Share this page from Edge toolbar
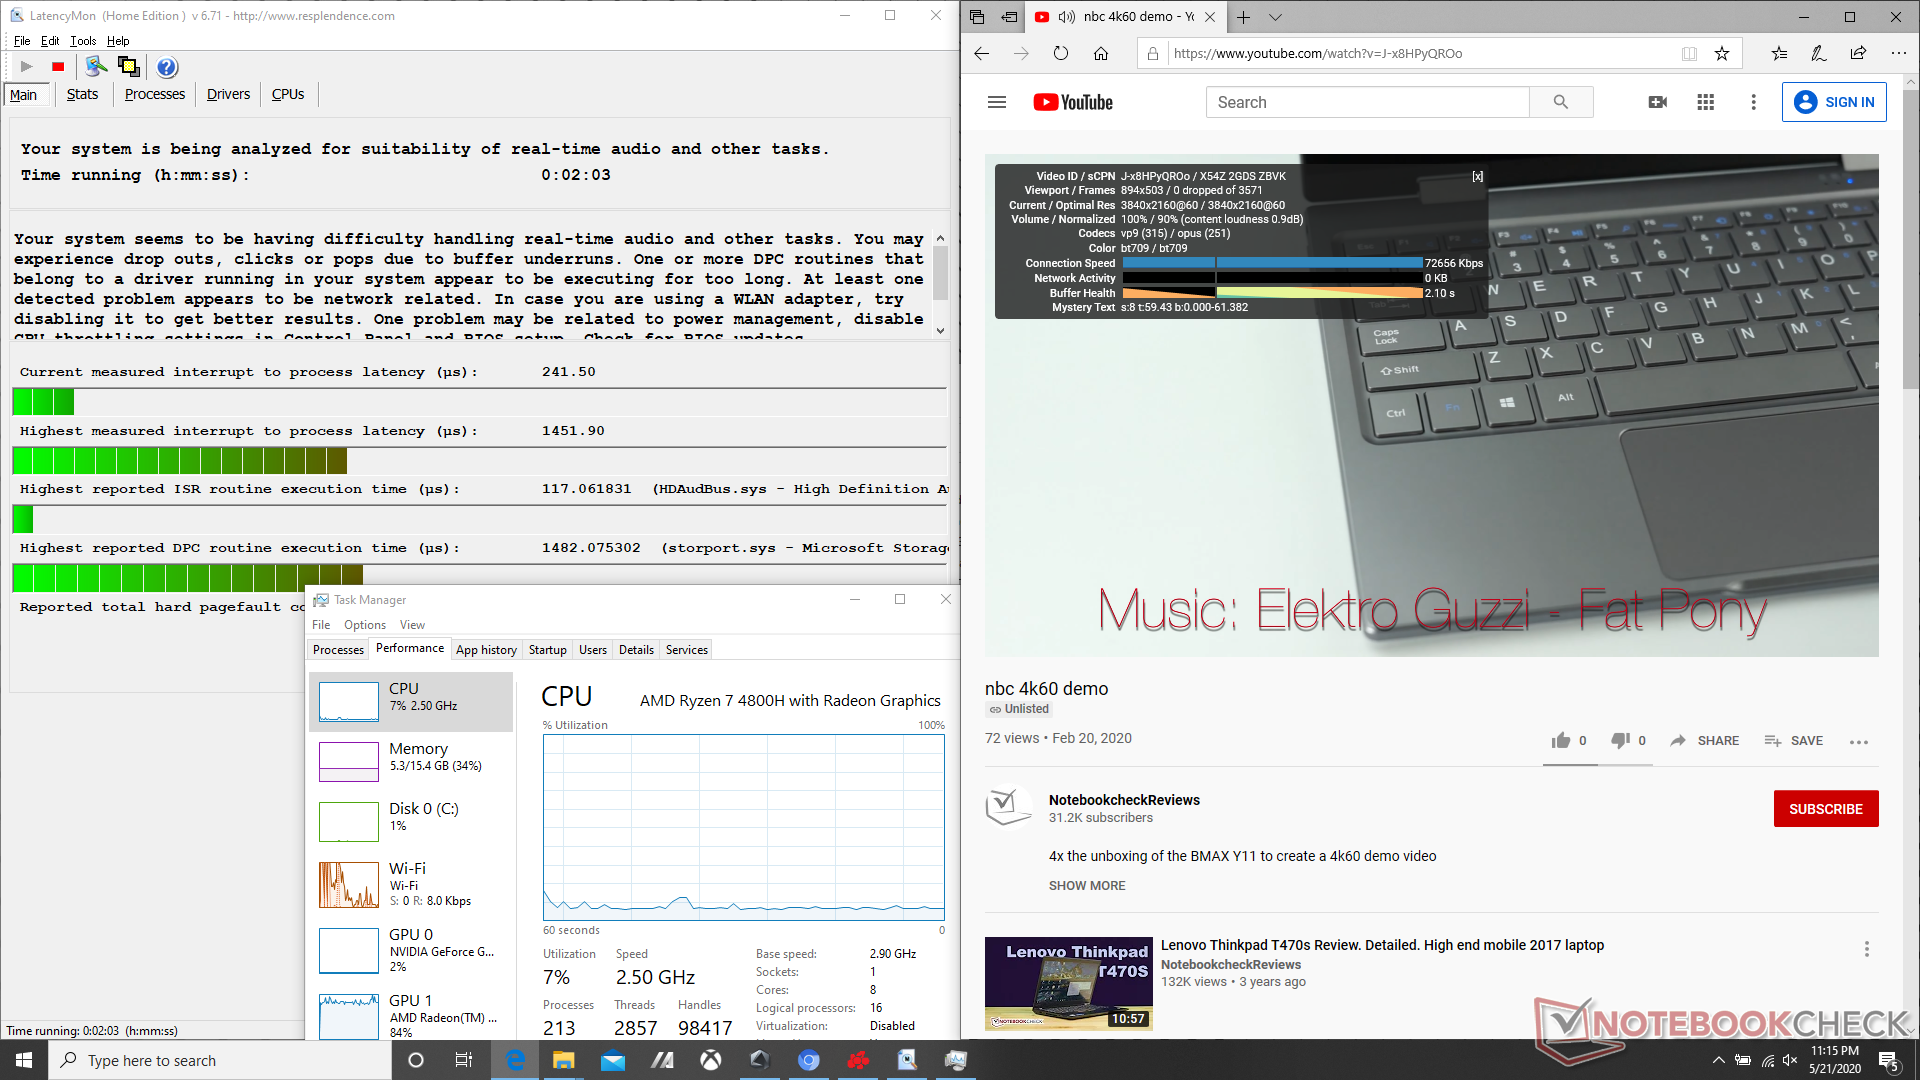This screenshot has height=1080, width=1920. [1858, 54]
